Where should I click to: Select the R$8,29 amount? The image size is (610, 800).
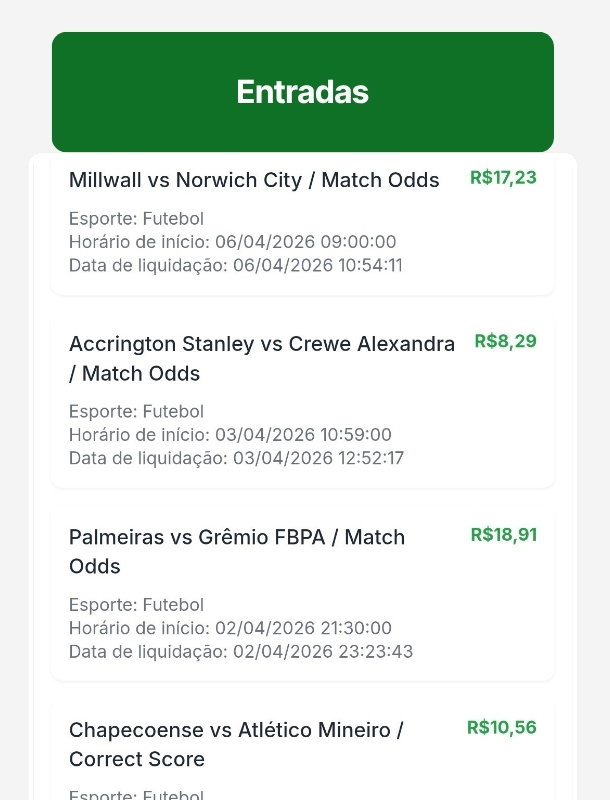505,341
